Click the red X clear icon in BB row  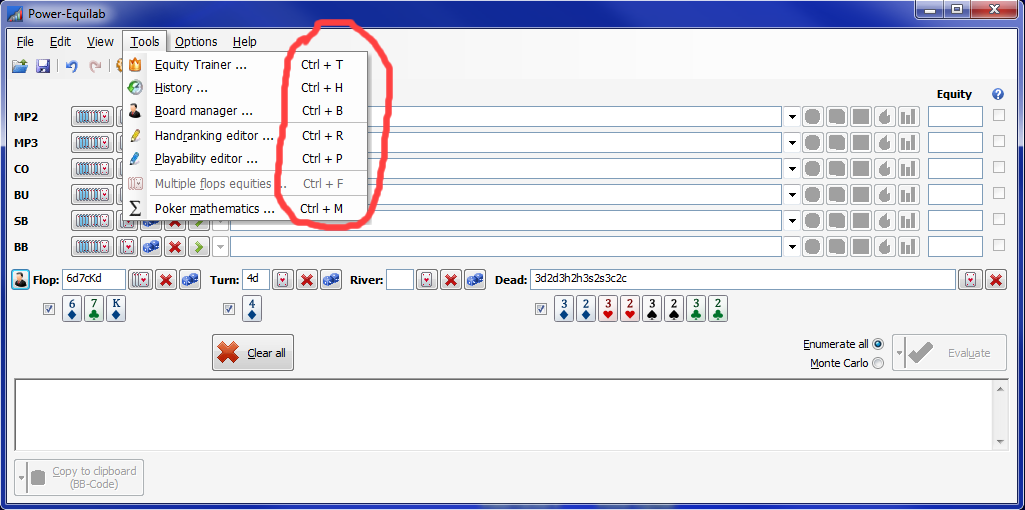click(175, 246)
